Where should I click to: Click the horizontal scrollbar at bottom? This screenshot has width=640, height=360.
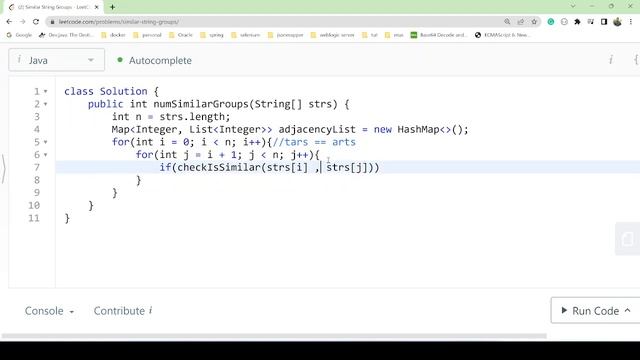point(274,336)
